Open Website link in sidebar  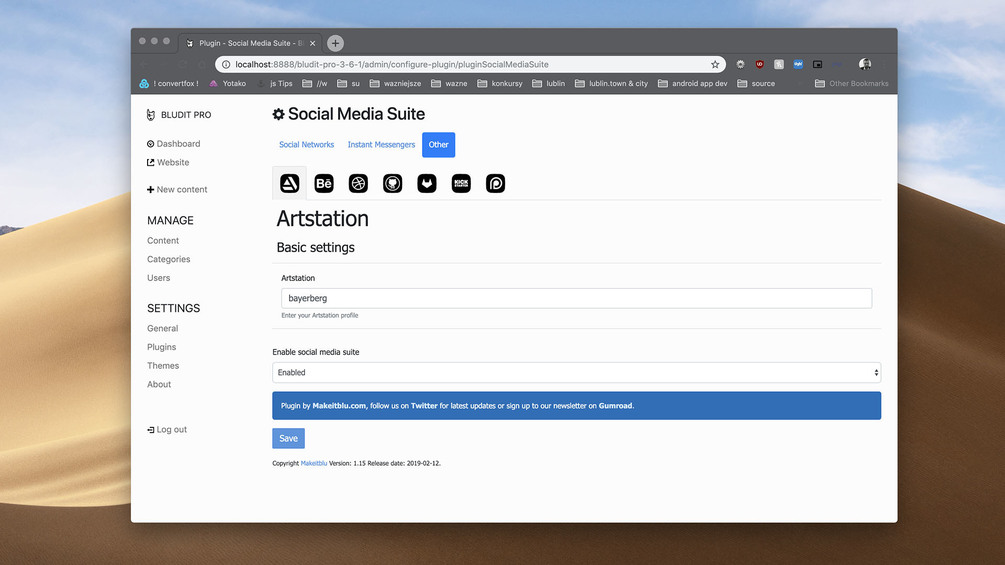coord(168,162)
